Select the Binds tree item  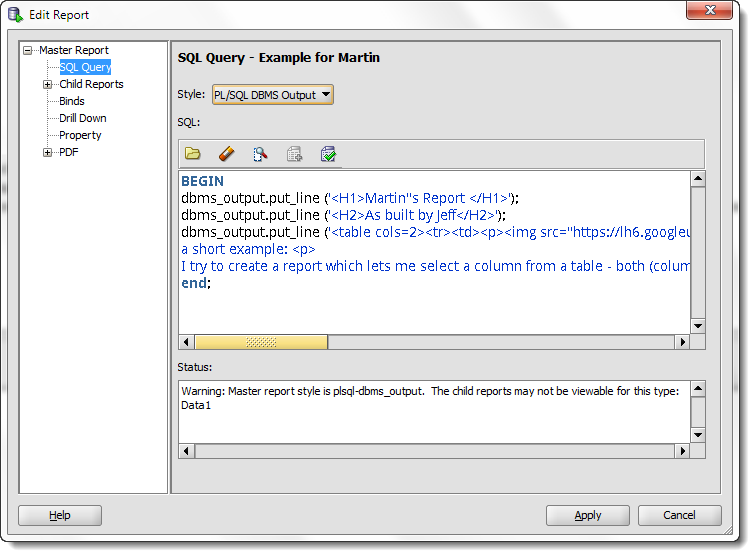pos(72,101)
